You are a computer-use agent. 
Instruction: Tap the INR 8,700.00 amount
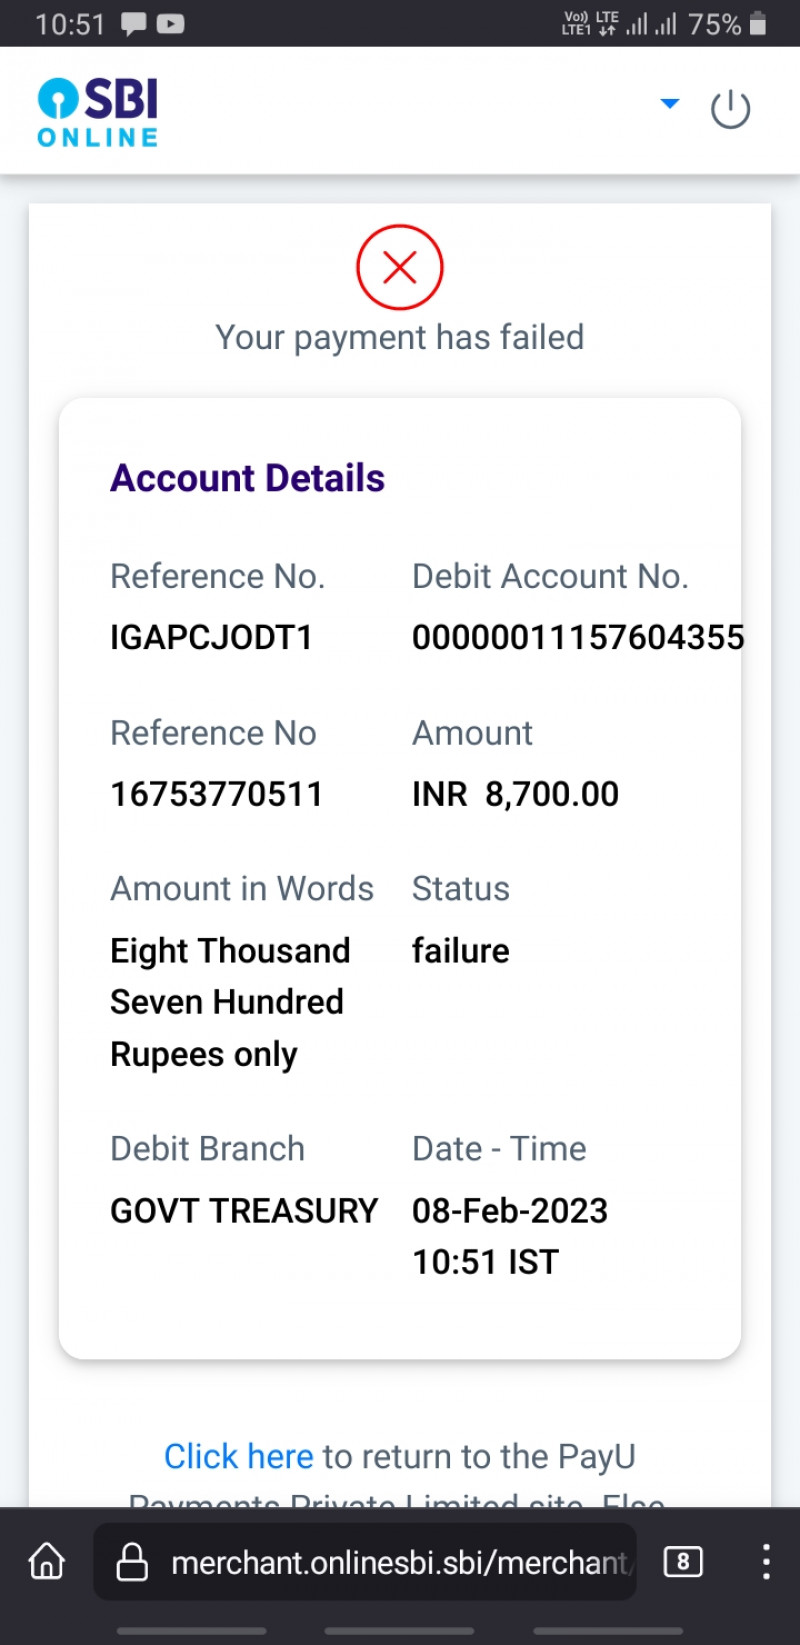(515, 794)
